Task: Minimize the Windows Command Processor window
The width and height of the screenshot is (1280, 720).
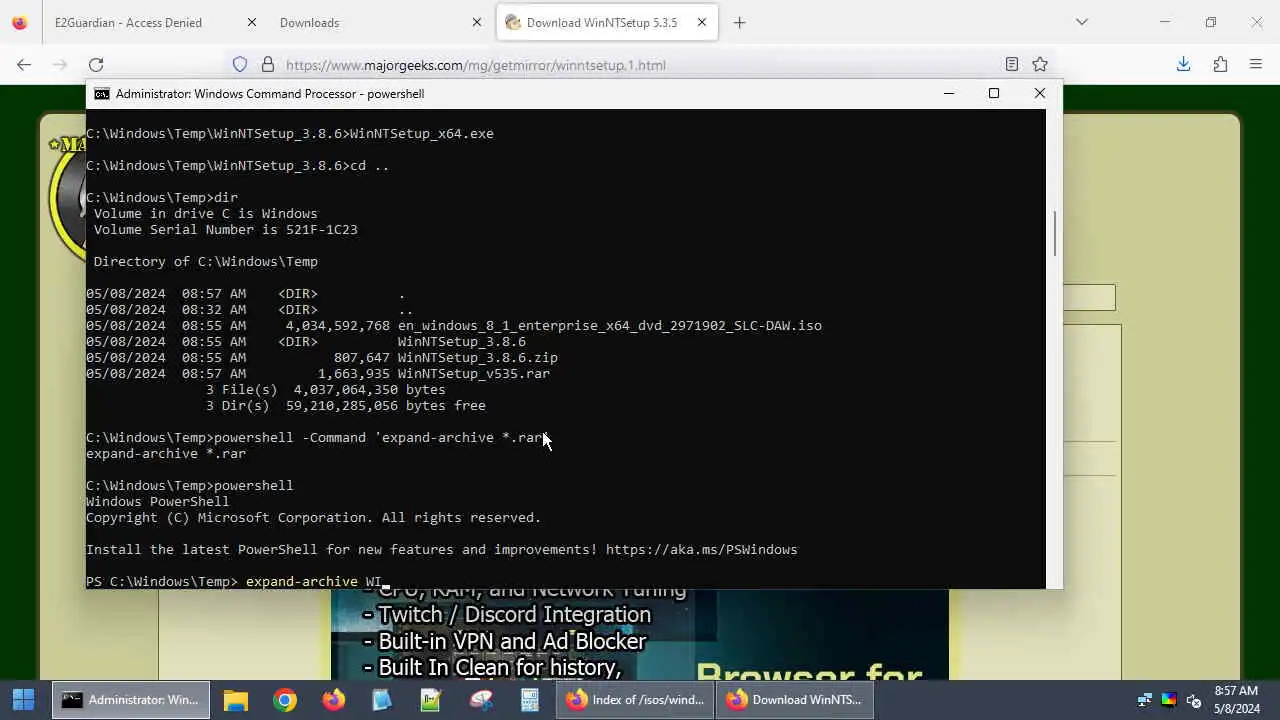Action: coord(949,93)
